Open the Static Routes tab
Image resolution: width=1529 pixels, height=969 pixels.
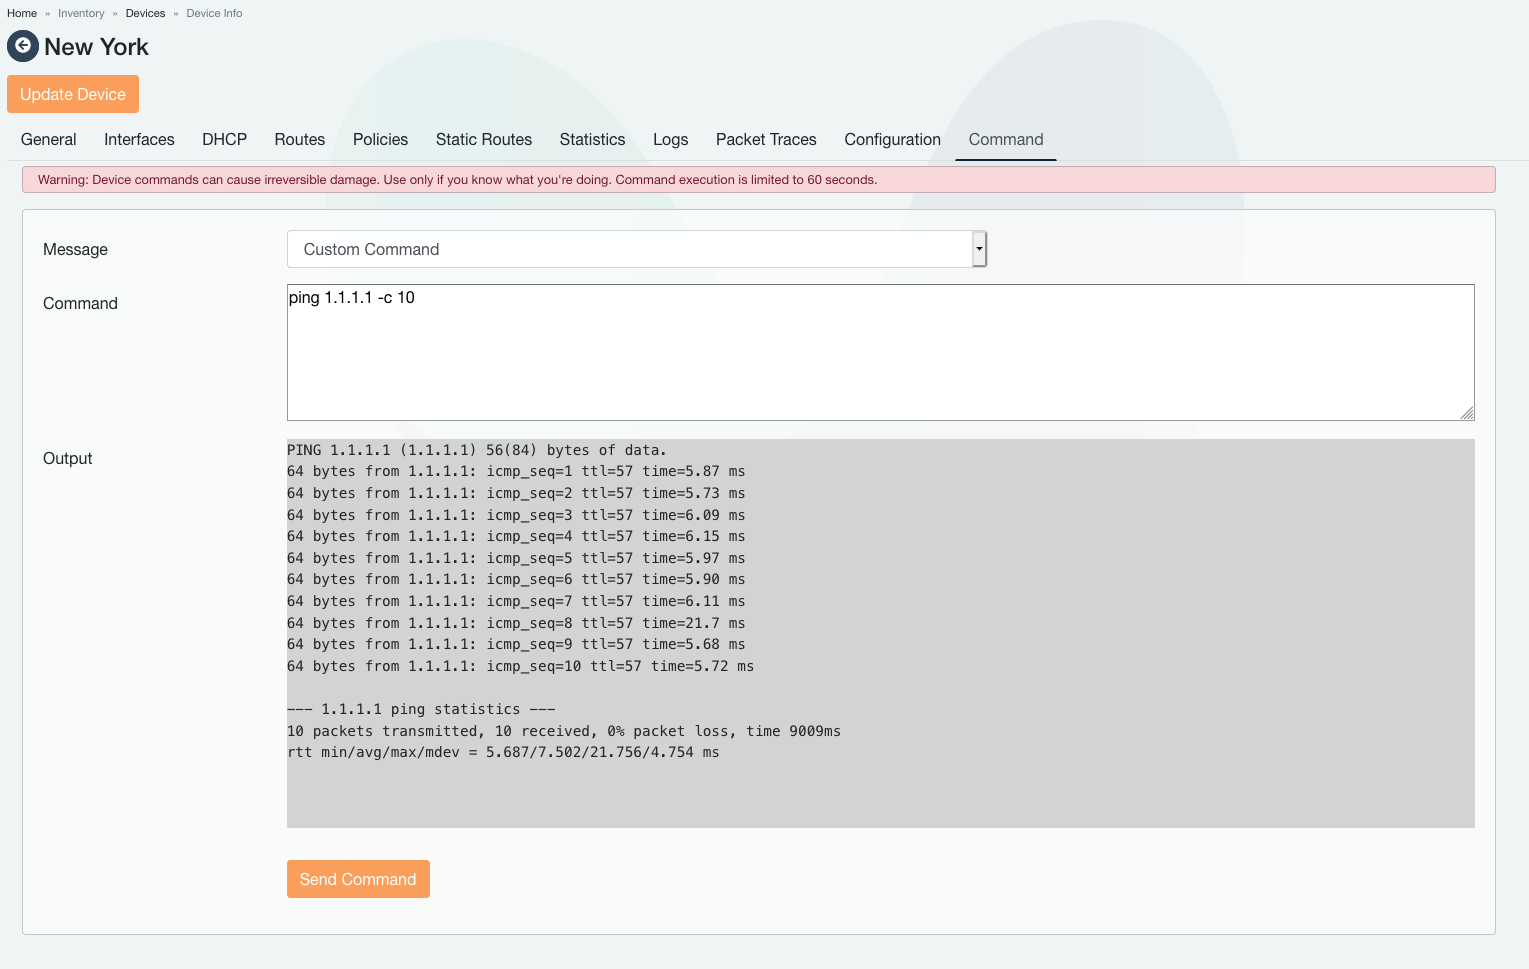click(x=483, y=140)
